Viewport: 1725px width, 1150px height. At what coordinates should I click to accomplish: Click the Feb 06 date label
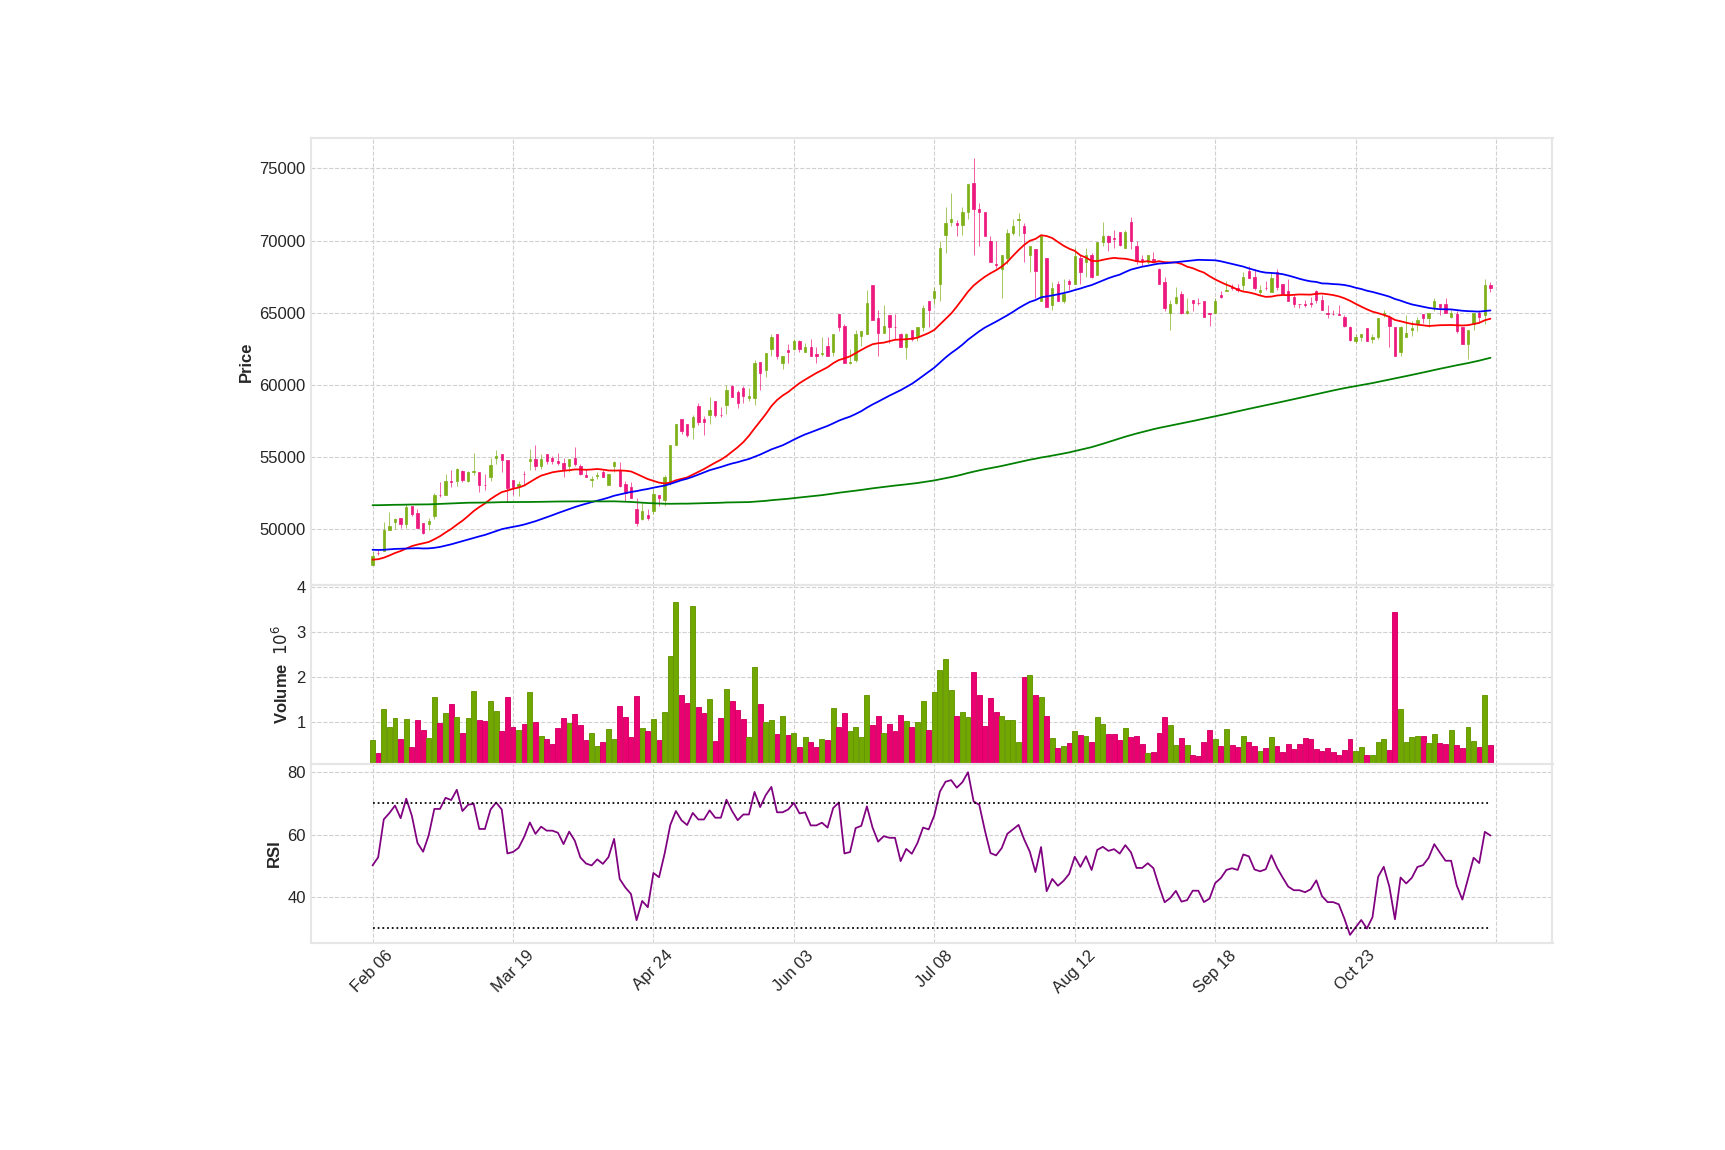[370, 971]
